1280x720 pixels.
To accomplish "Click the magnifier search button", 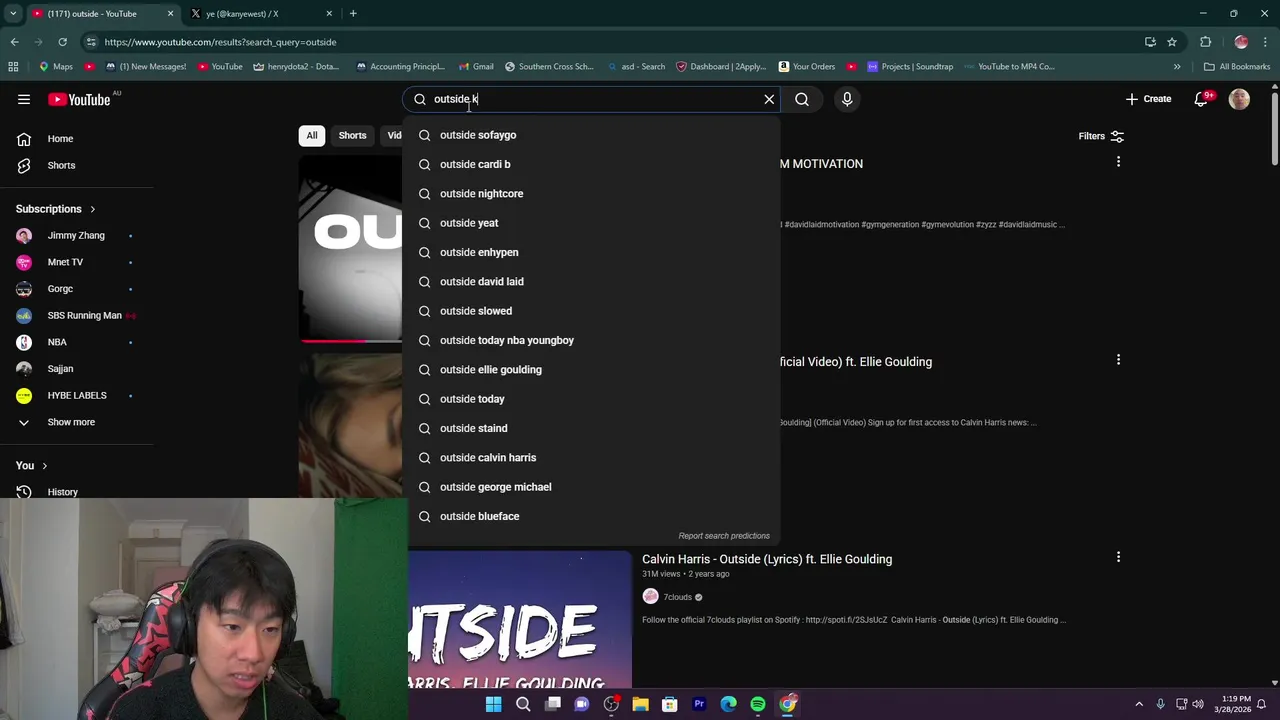I will (802, 99).
